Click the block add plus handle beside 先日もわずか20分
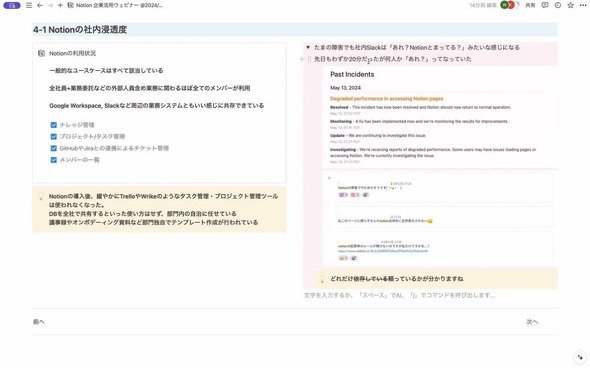The width and height of the screenshot is (590, 368). [x=301, y=59]
